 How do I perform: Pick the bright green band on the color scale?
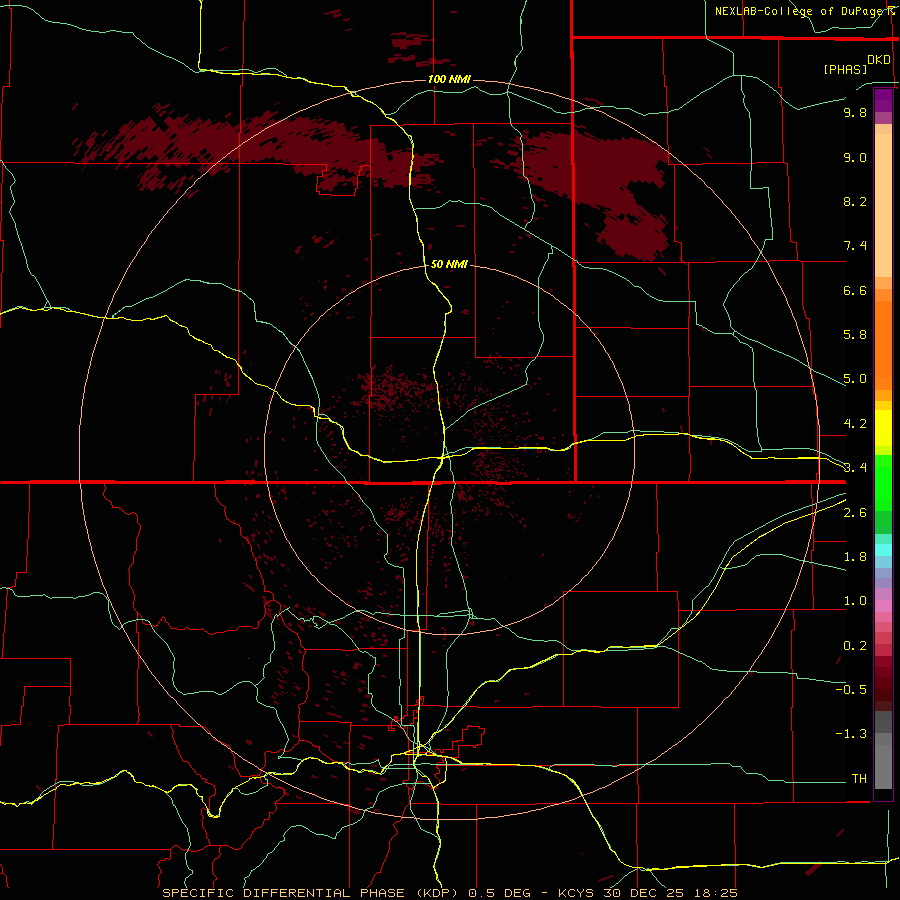[883, 482]
